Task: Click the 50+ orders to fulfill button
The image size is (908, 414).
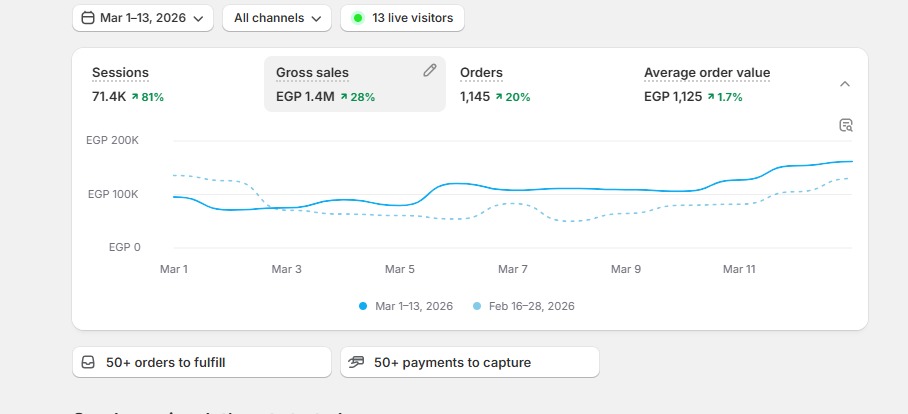Action: click(x=202, y=362)
